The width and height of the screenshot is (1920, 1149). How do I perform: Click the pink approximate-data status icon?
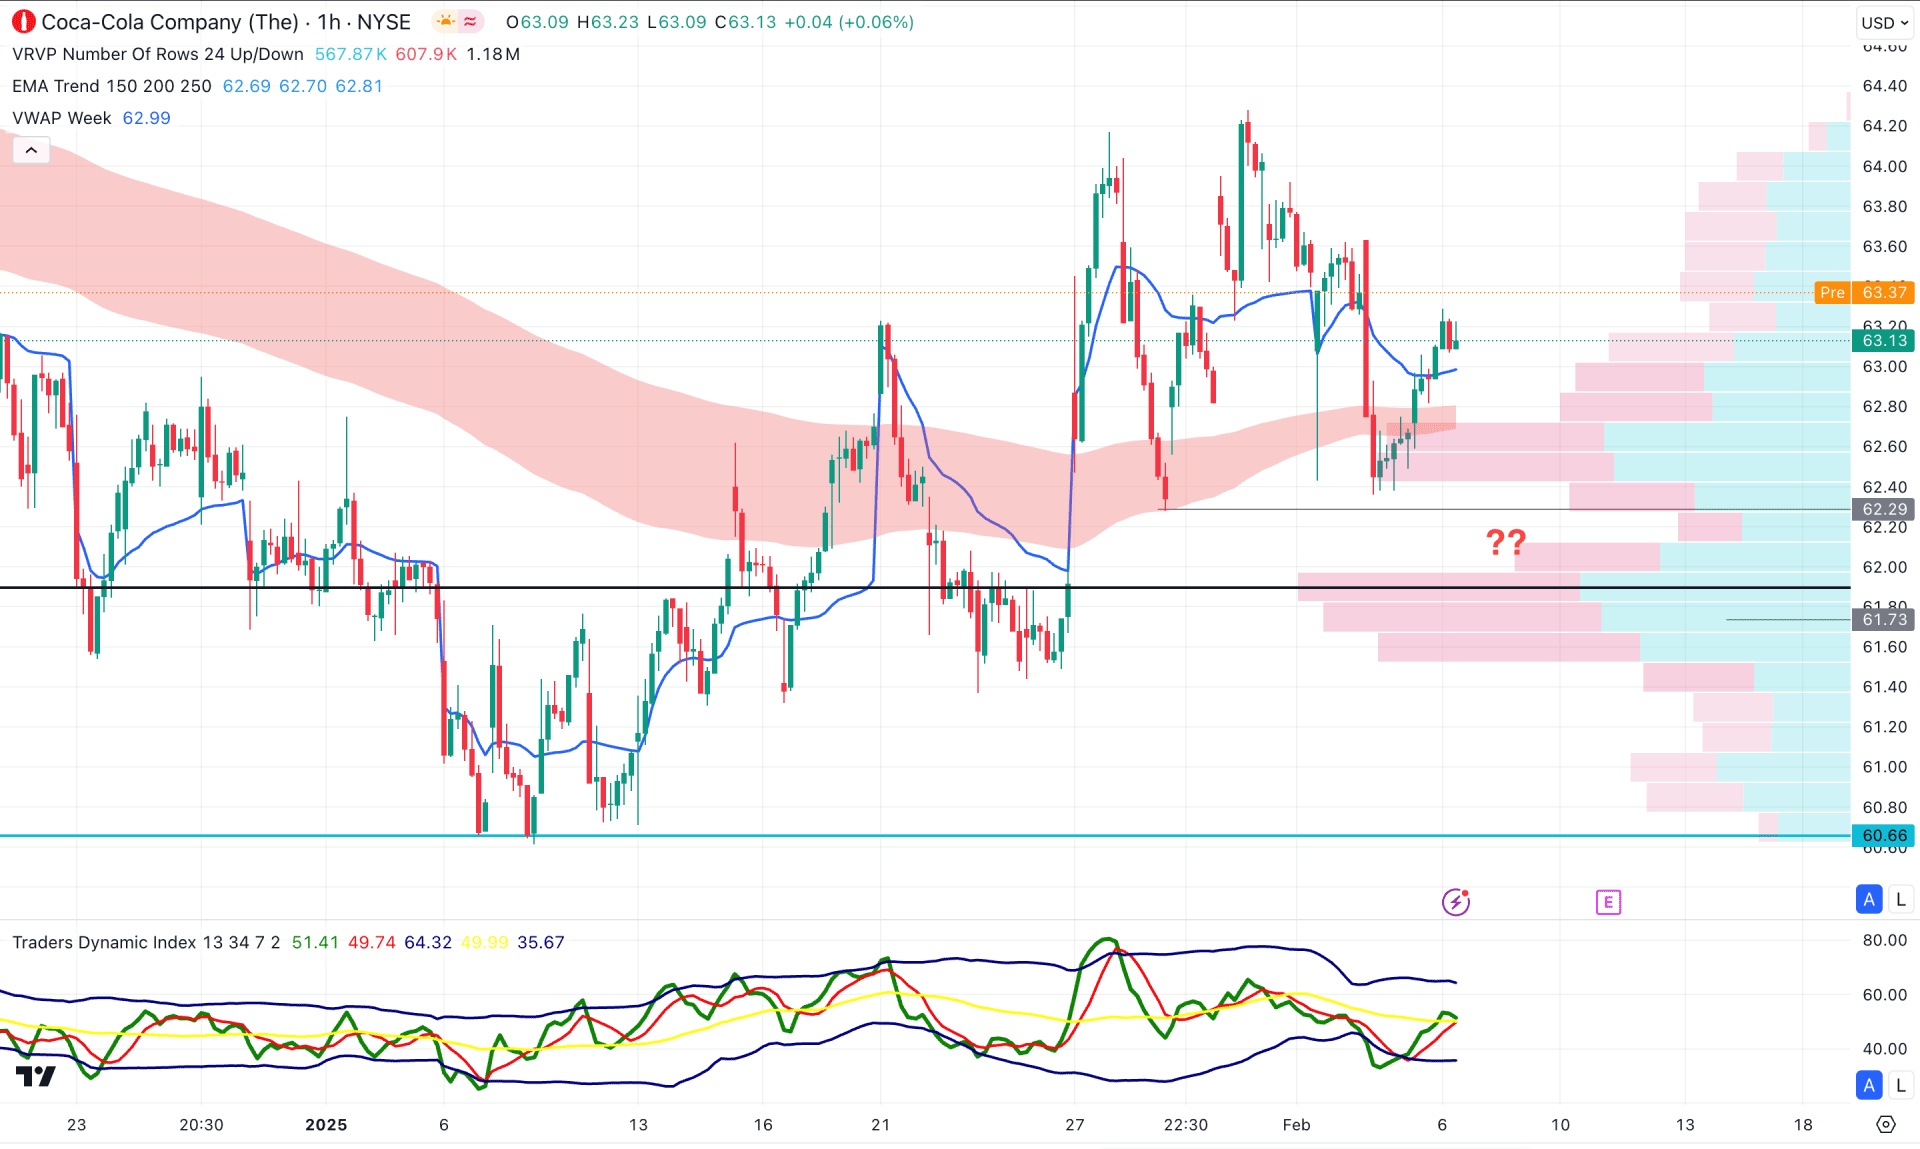[471, 21]
